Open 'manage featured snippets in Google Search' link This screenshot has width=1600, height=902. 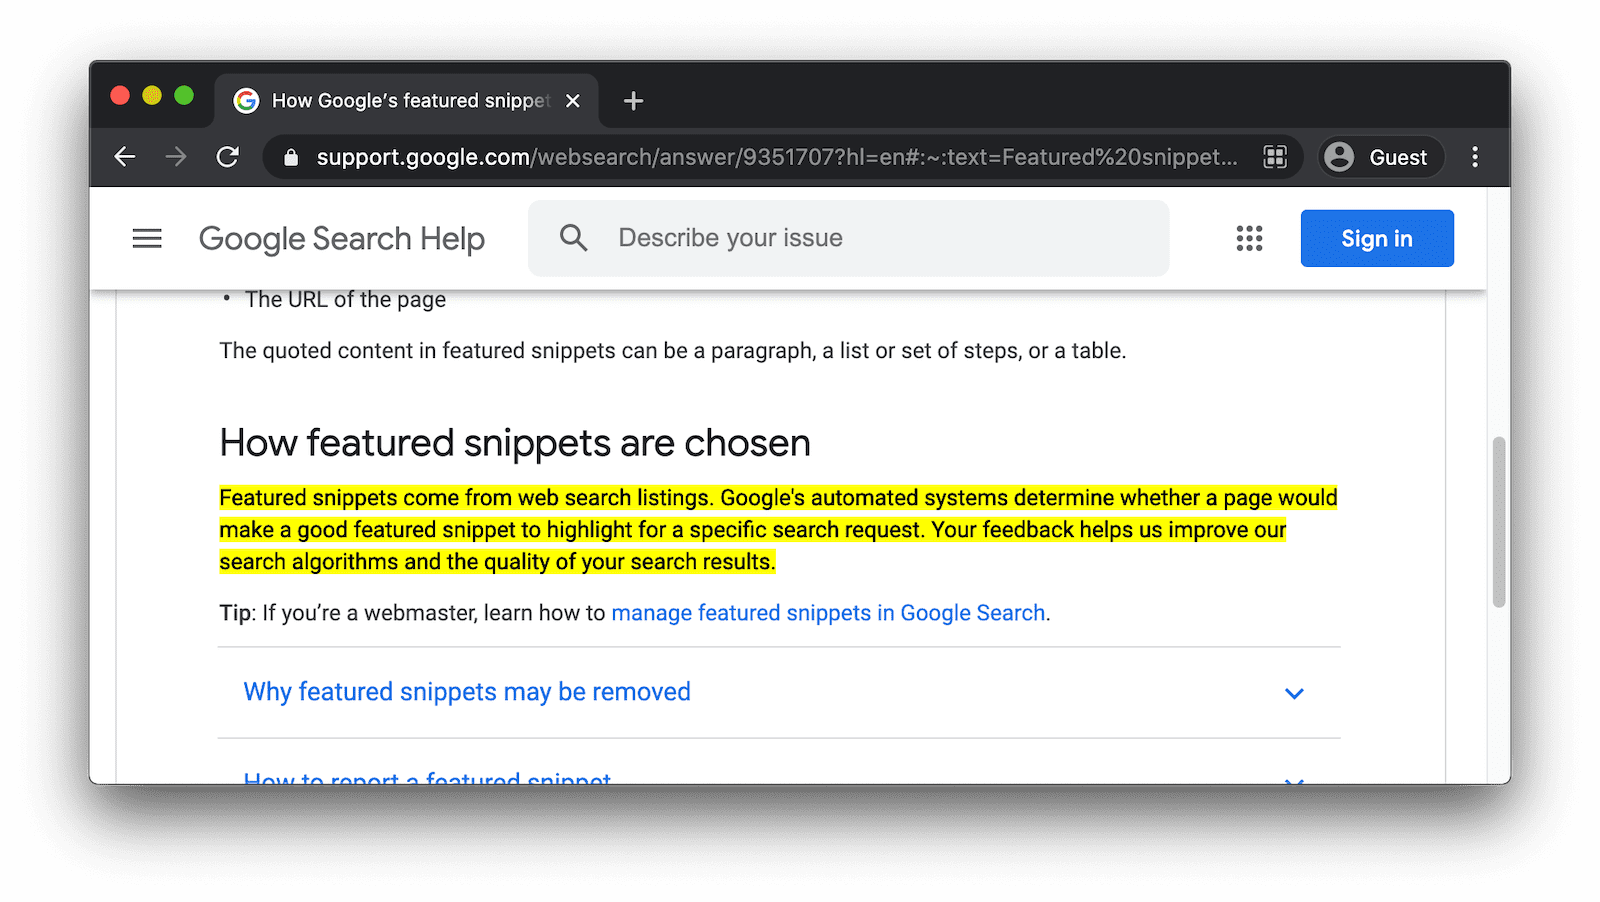click(x=828, y=613)
